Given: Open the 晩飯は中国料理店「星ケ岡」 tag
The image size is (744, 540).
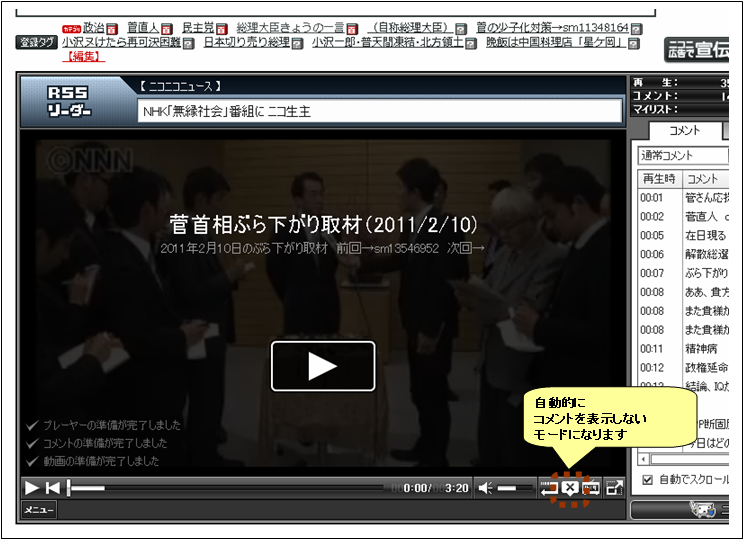Looking at the screenshot, I should 556,43.
